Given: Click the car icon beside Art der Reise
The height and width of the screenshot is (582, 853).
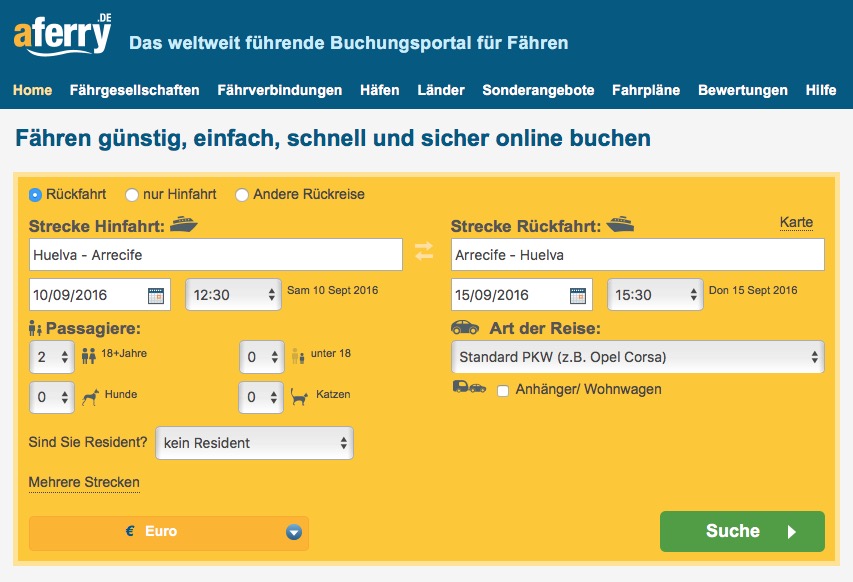Looking at the screenshot, I should [465, 328].
